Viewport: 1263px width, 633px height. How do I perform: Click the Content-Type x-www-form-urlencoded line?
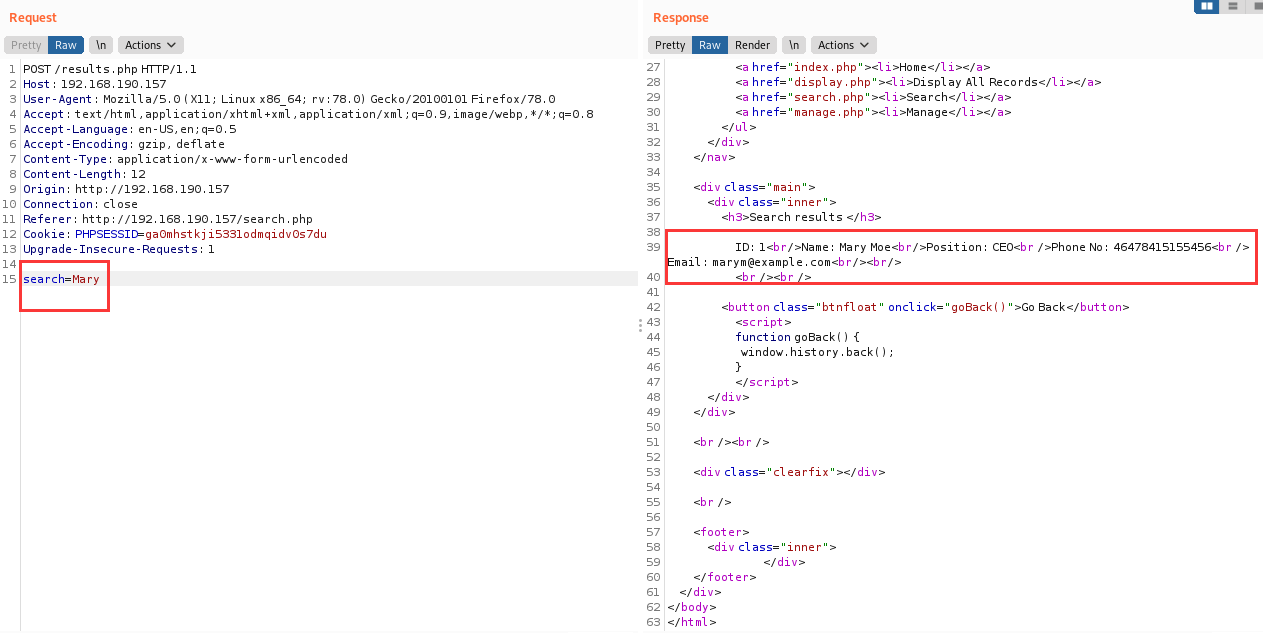click(x=186, y=159)
